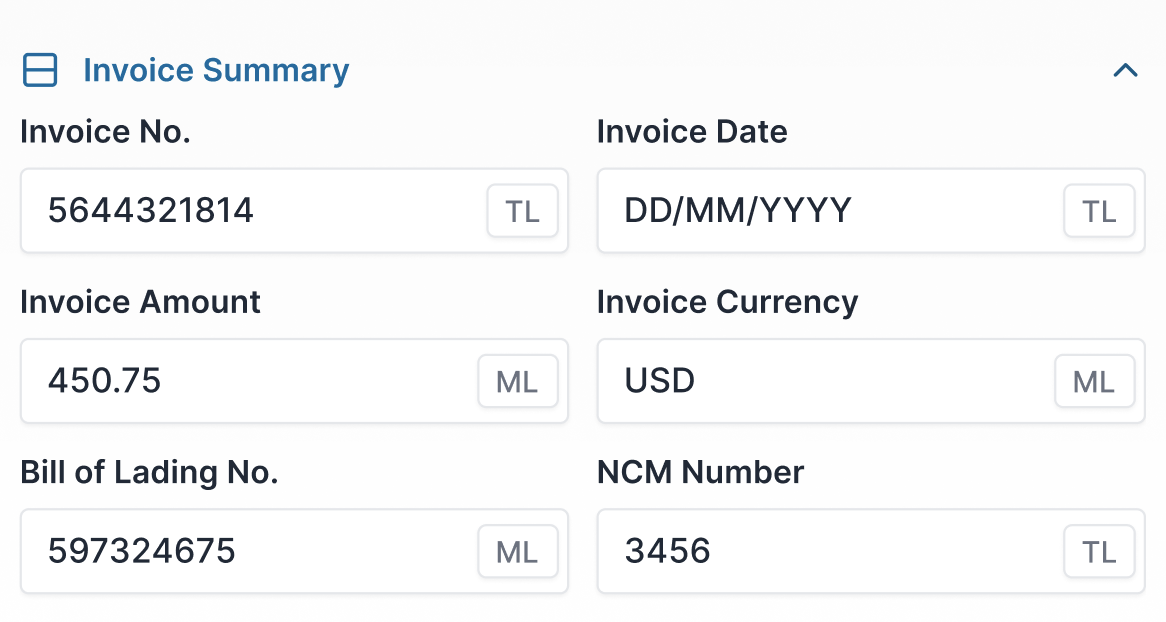Click ML badge in Invoice Currency field
The width and height of the screenshot is (1166, 622).
pos(1094,381)
